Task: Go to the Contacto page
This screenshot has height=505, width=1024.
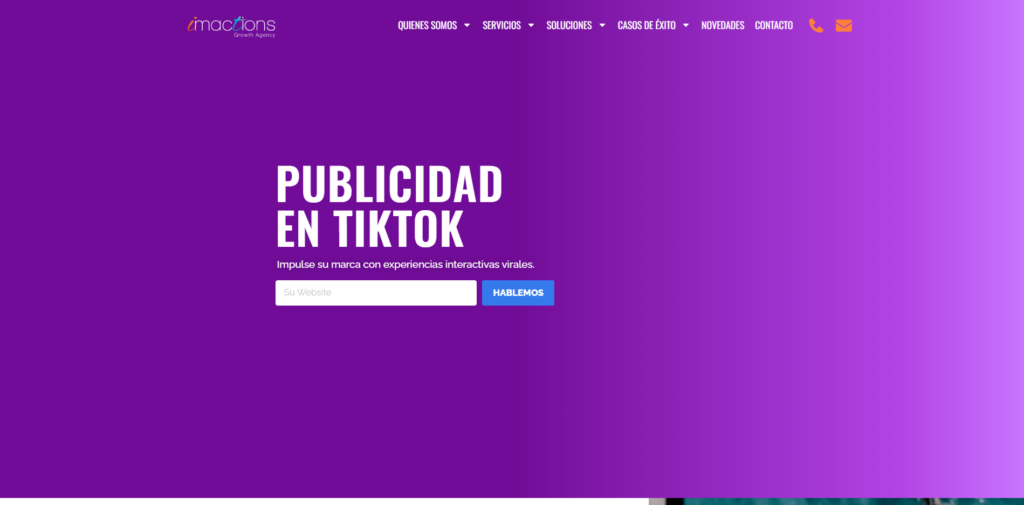Action: tap(773, 26)
